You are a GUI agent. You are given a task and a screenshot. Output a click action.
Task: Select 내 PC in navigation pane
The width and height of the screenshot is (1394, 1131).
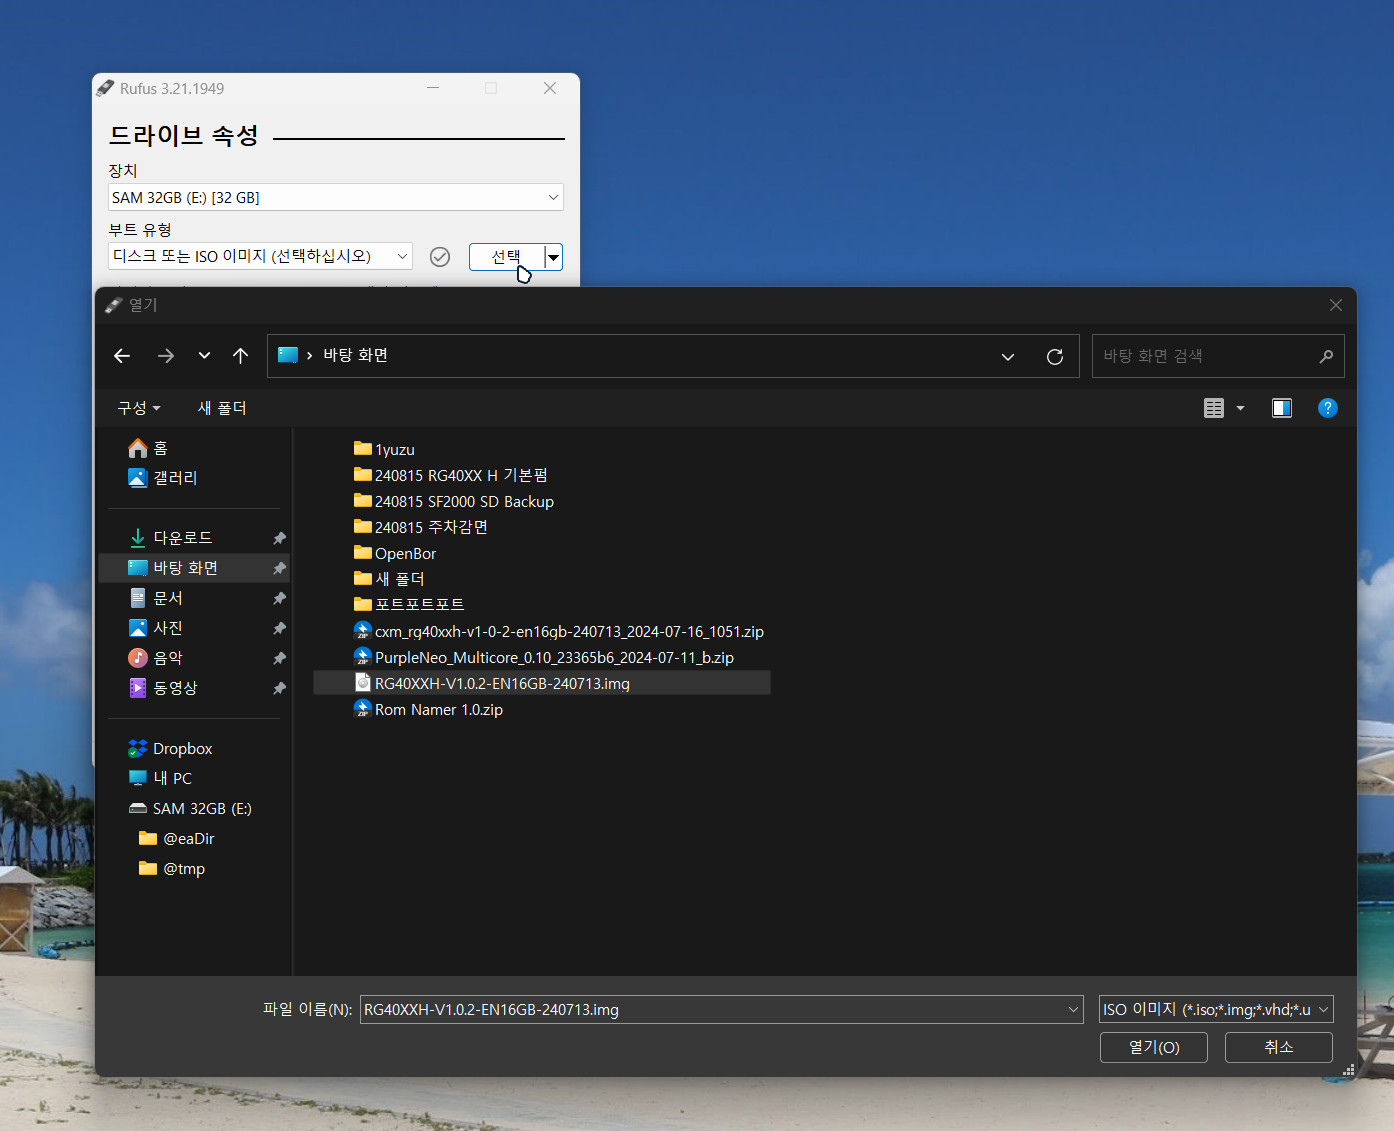pyautogui.click(x=160, y=778)
